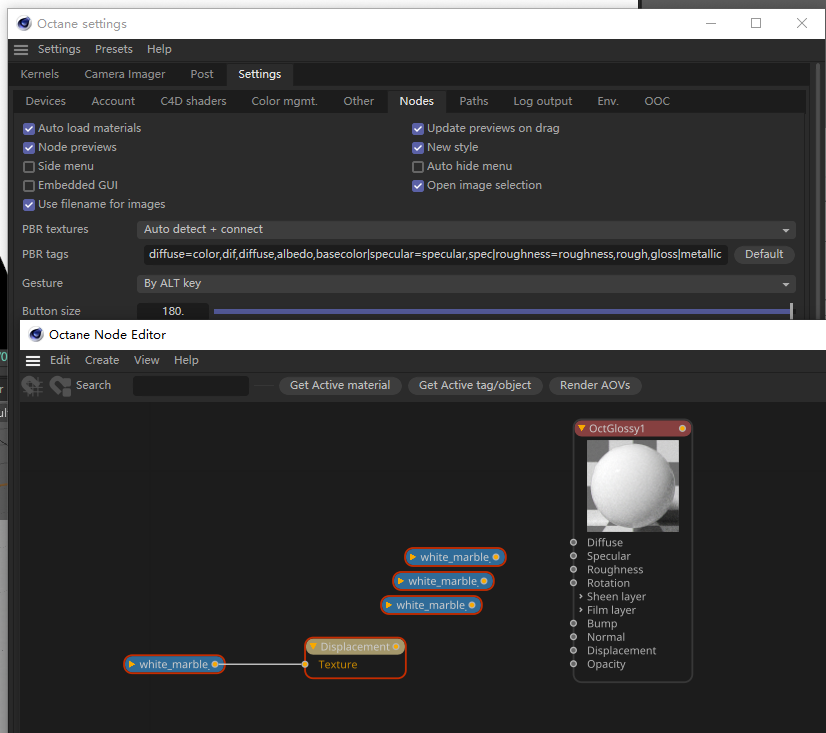This screenshot has width=826, height=733.
Task: Open Help menu in Octane settings
Action: pyautogui.click(x=159, y=49)
